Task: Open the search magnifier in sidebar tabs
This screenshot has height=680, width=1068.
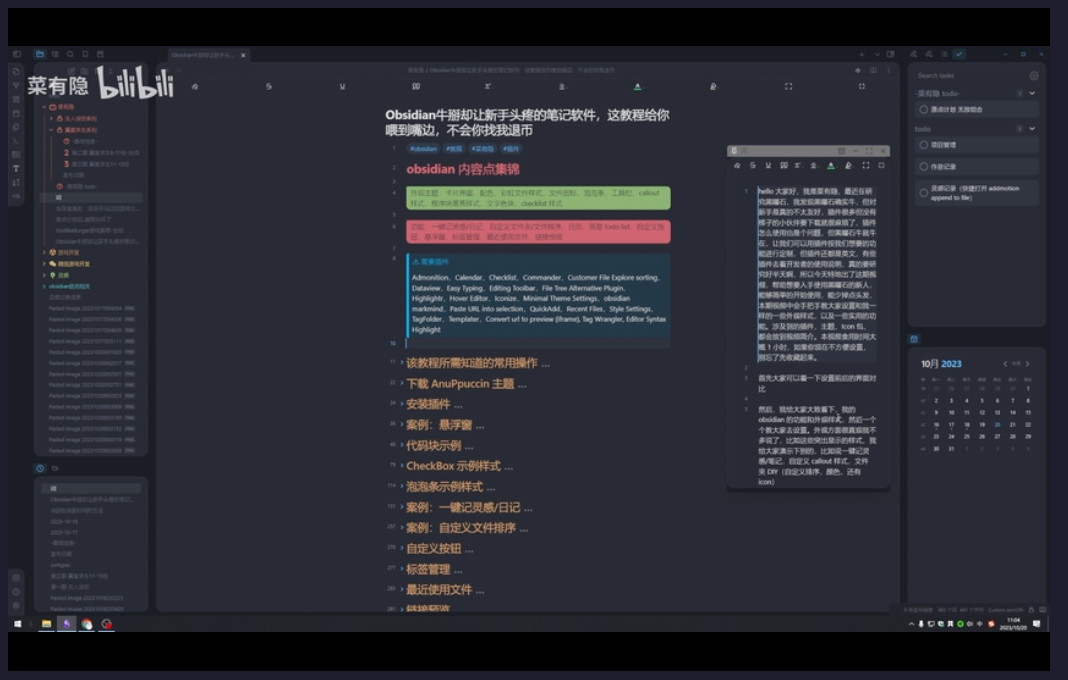Action: (x=70, y=54)
